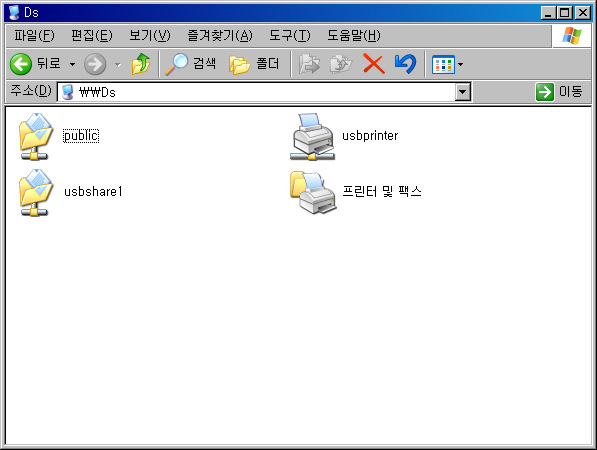This screenshot has height=450, width=597.
Task: Close the Ds window
Action: click(583, 13)
